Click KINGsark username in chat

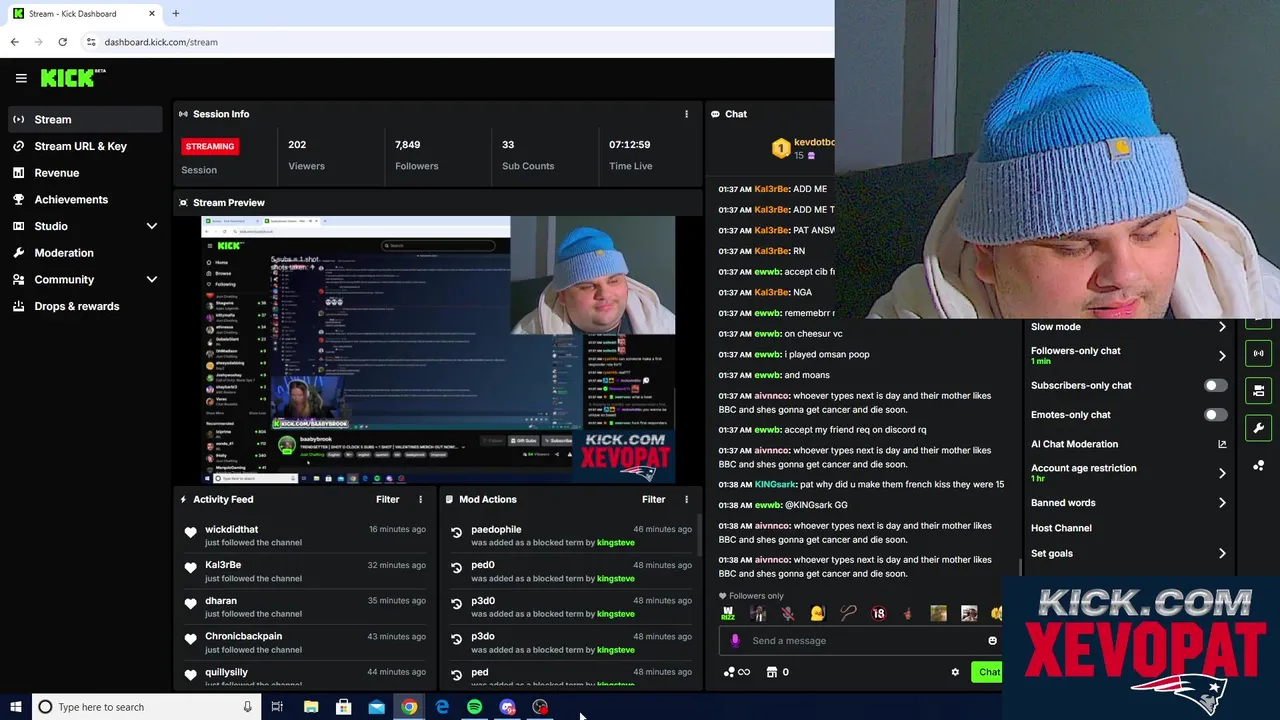(775, 484)
